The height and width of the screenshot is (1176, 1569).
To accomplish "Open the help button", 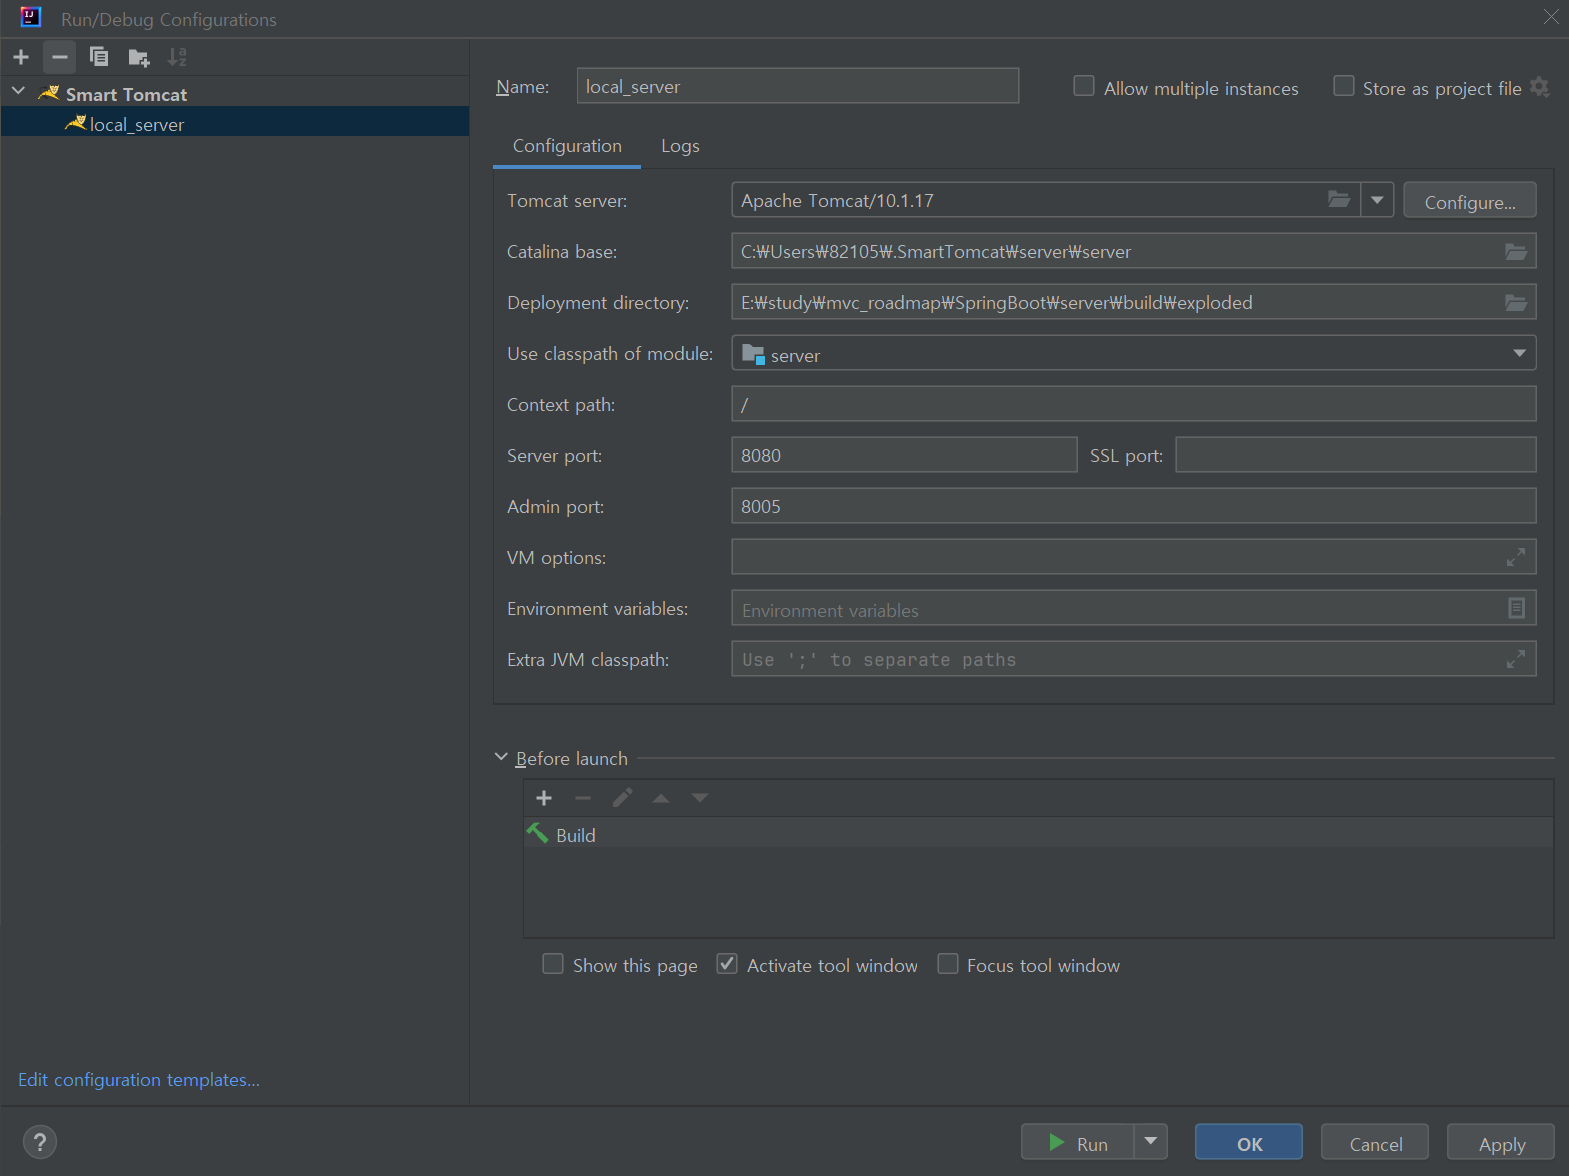I will pyautogui.click(x=40, y=1142).
